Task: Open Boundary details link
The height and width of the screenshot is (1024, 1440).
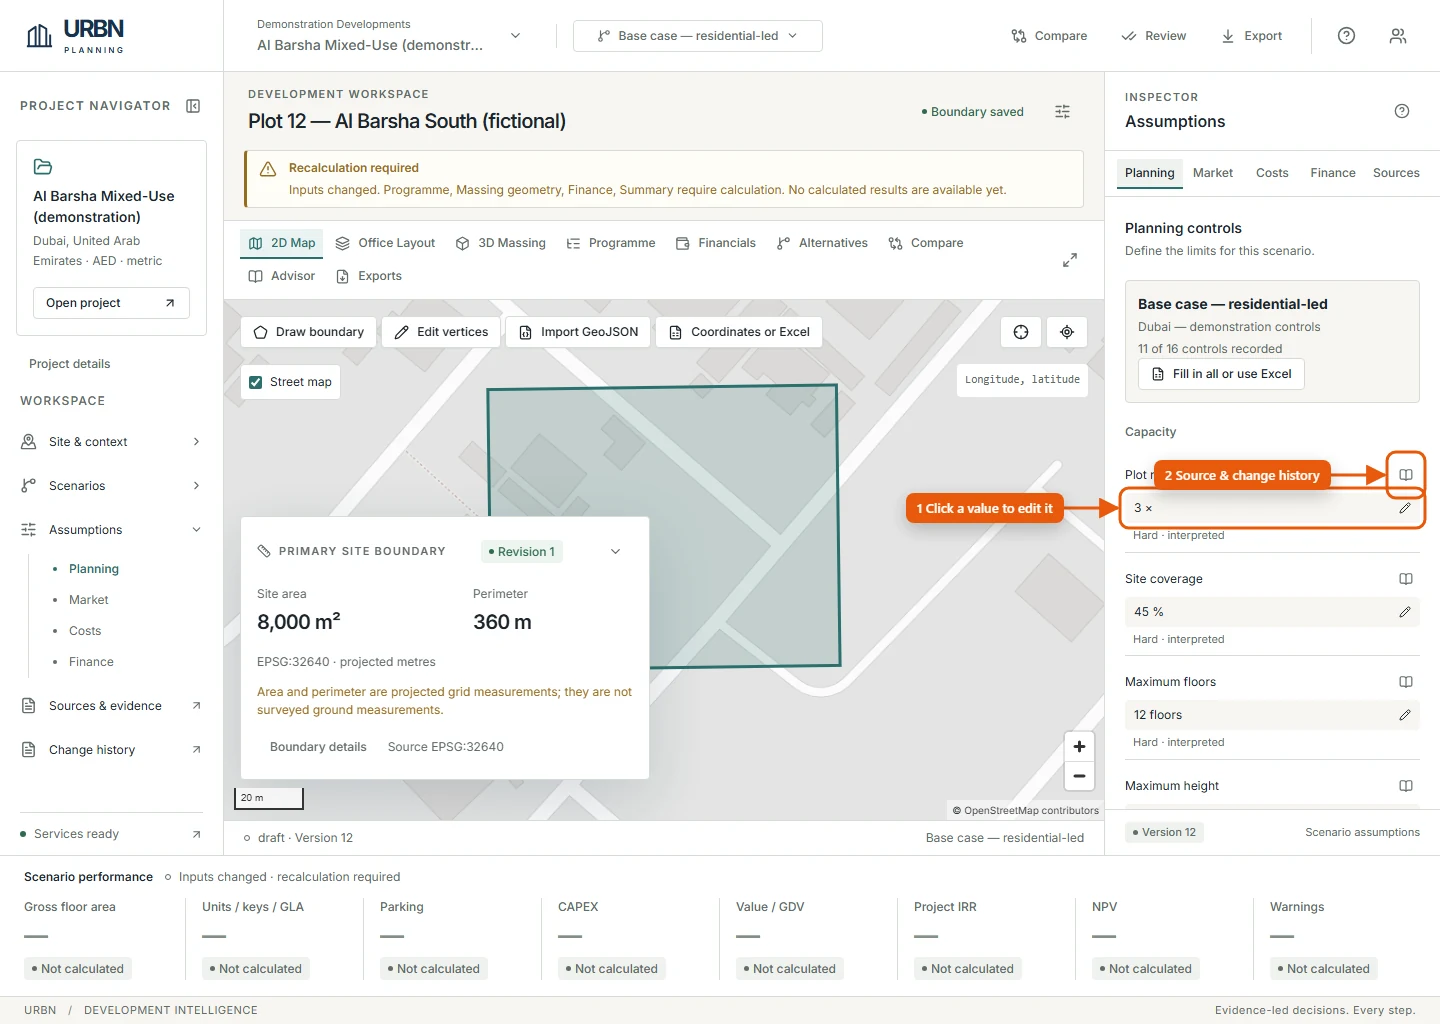Action: [x=318, y=747]
